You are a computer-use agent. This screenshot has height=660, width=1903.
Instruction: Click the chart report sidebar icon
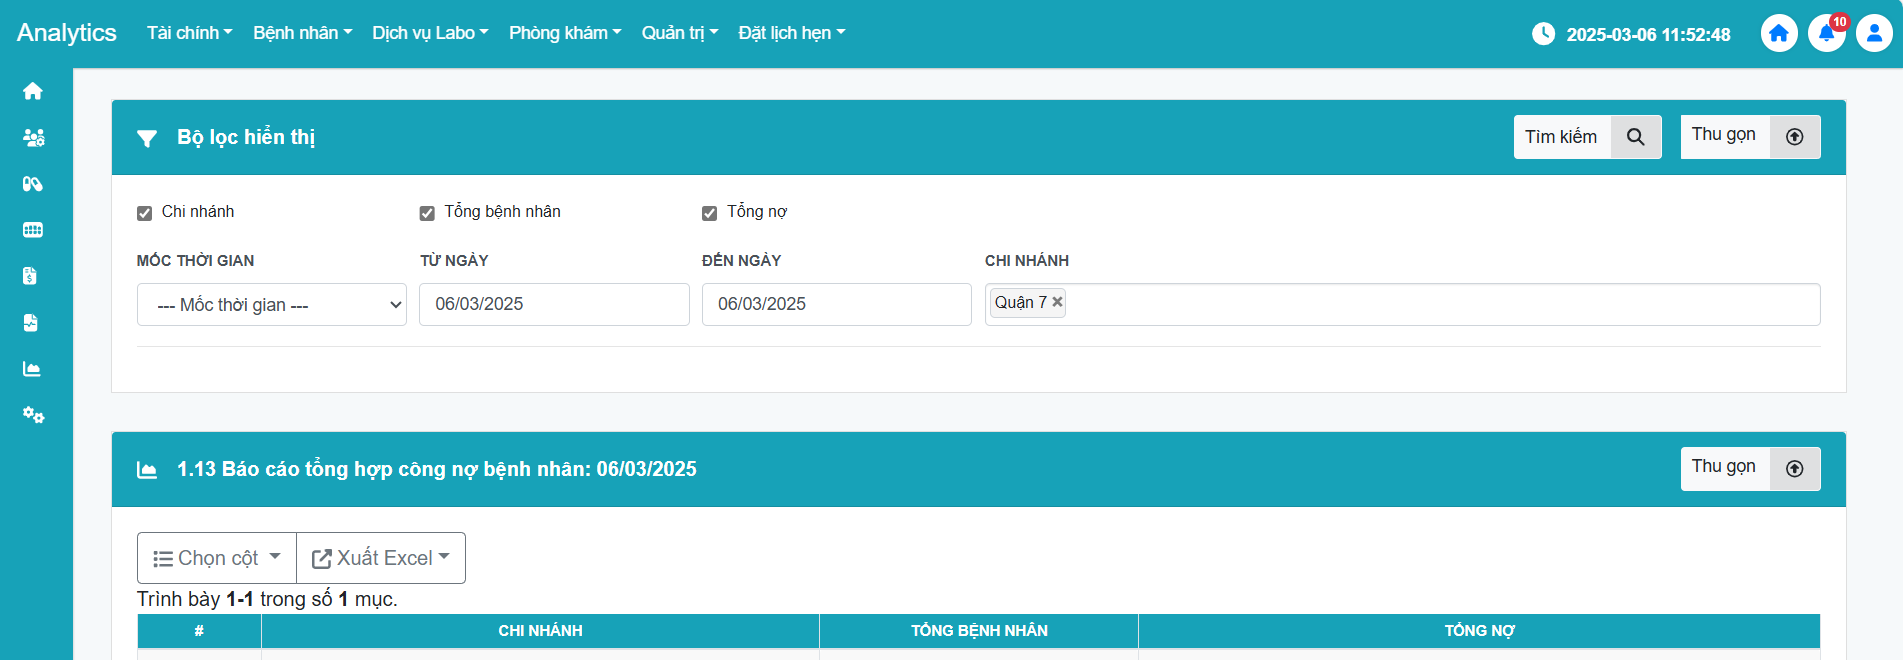pyautogui.click(x=32, y=369)
